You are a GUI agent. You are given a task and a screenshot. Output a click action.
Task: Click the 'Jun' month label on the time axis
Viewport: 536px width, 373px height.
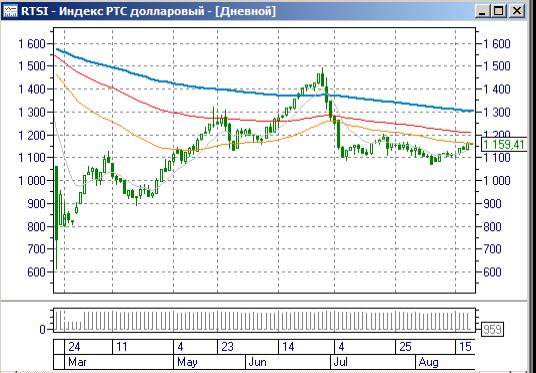pyautogui.click(x=257, y=362)
